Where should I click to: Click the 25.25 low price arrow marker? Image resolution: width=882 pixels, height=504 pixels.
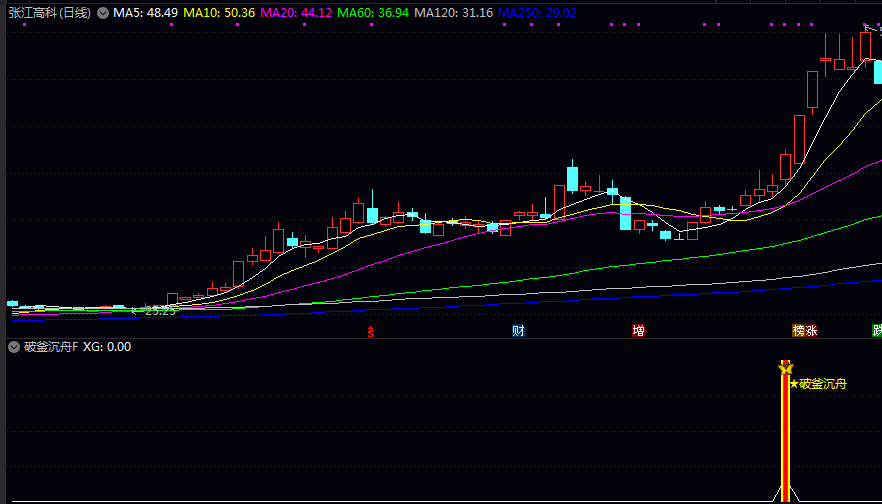tap(154, 311)
